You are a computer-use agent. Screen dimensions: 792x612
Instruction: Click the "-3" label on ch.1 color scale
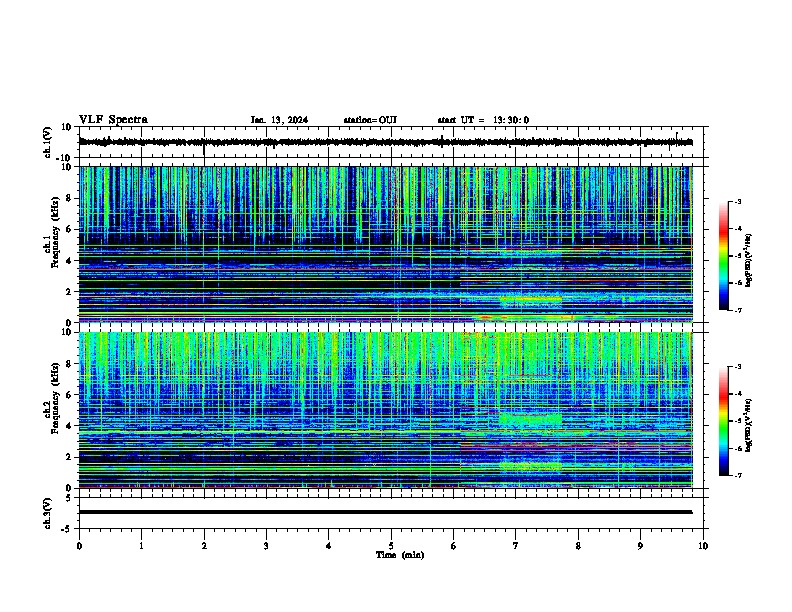(x=738, y=201)
